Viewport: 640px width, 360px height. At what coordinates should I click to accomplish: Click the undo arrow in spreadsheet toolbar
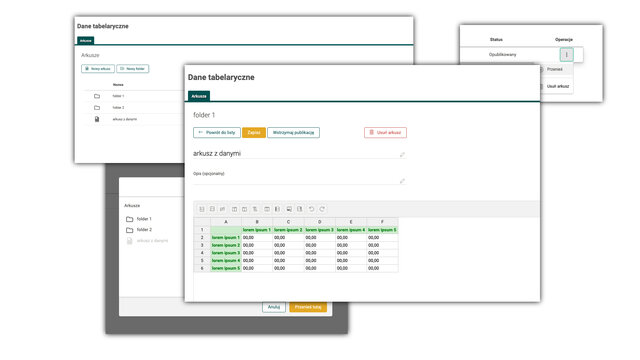(311, 209)
